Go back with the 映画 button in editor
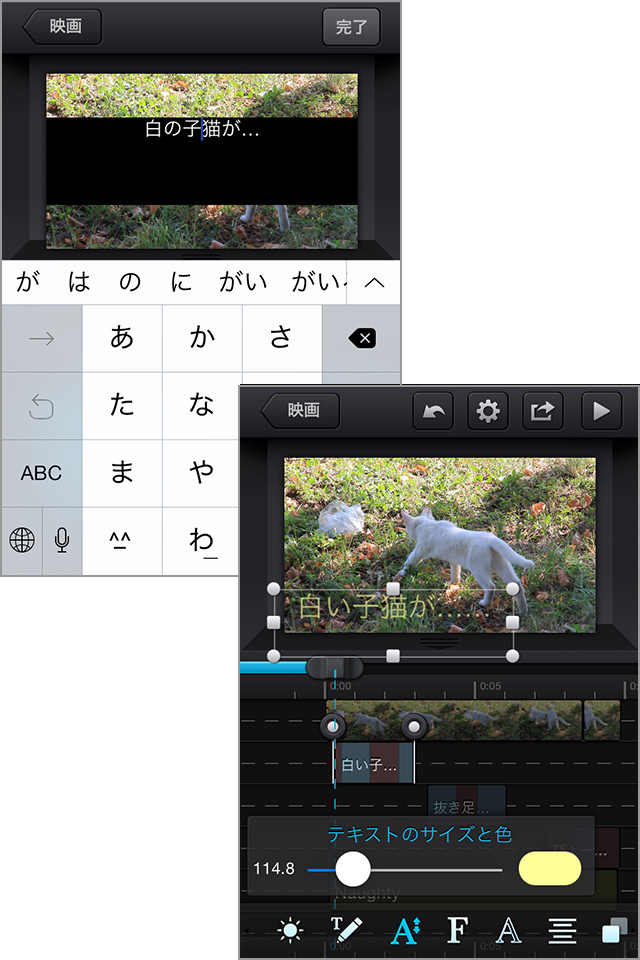 tap(302, 410)
